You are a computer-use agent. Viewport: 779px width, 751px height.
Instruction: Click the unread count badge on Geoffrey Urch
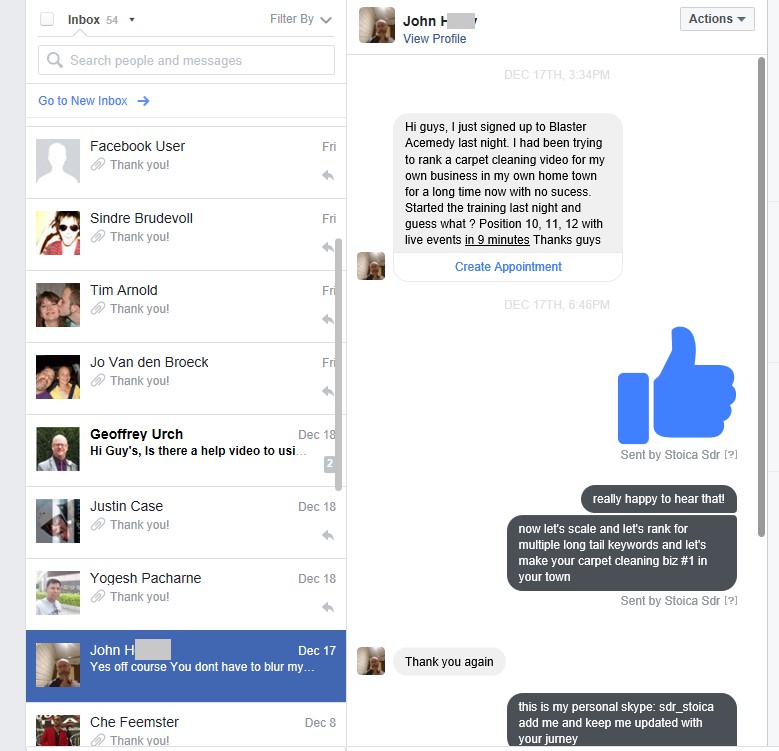[329, 463]
